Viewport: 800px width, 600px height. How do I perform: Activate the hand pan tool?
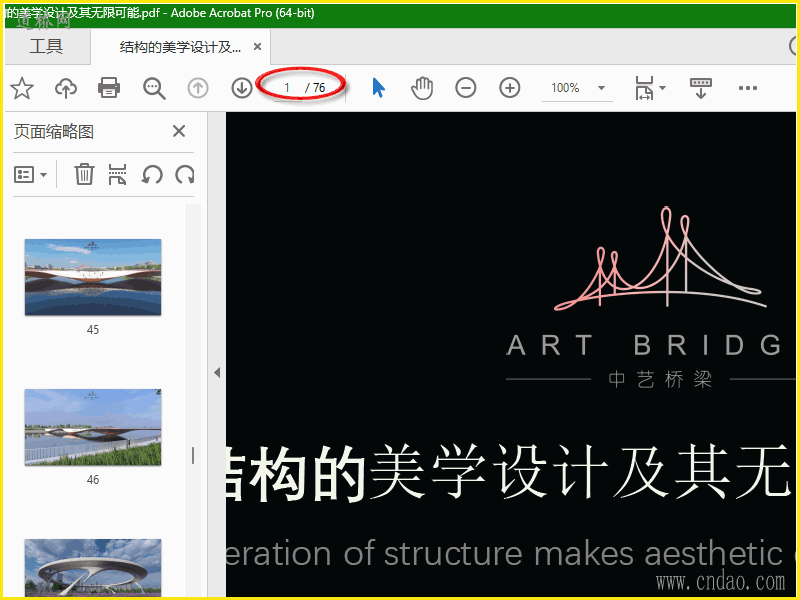[422, 88]
